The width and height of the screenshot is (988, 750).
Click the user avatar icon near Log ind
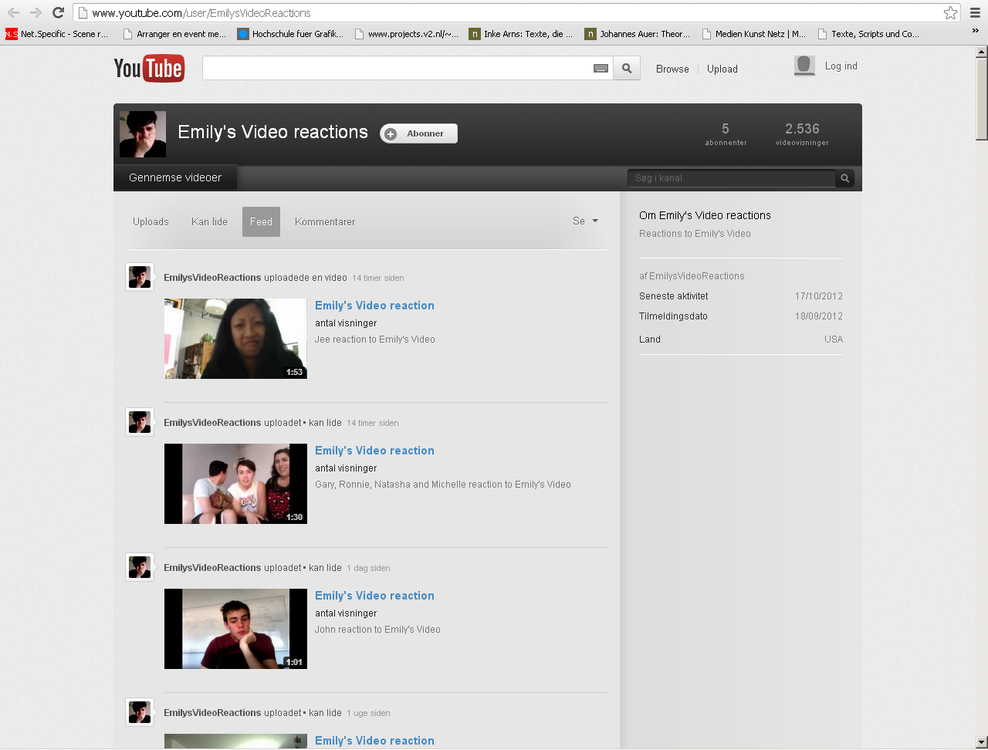coord(804,66)
